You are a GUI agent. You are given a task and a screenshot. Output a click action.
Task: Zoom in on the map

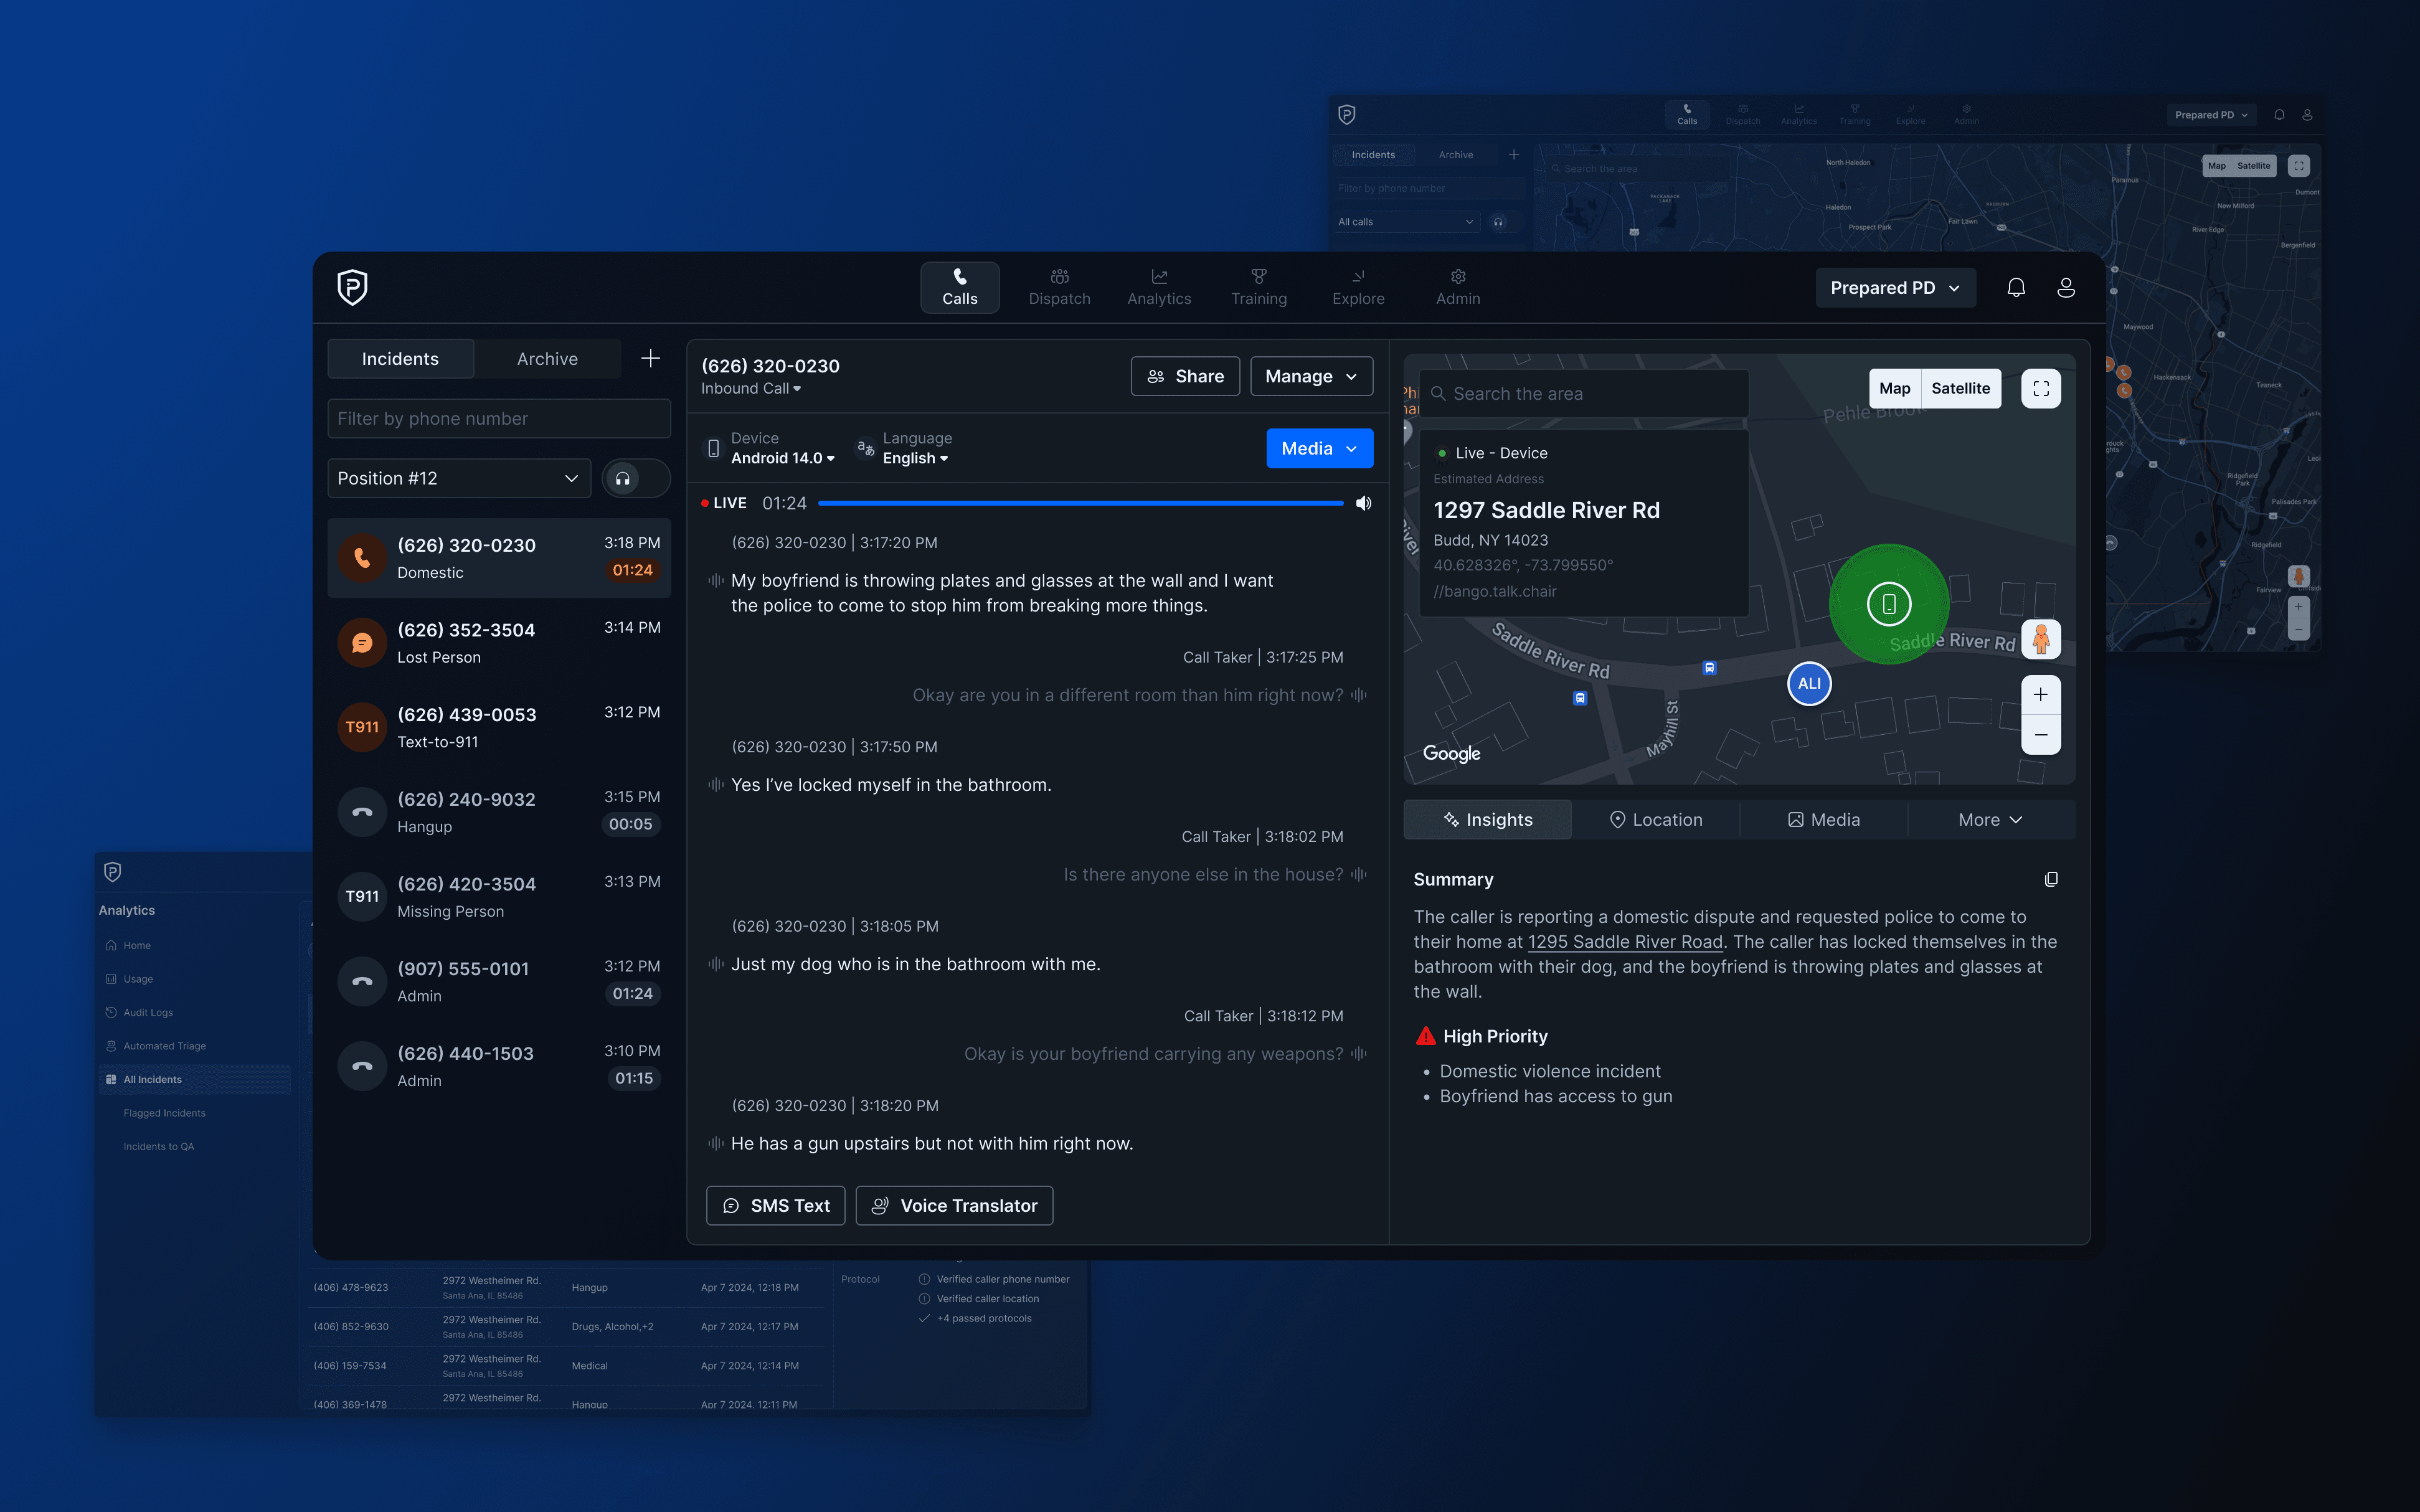tap(2041, 694)
